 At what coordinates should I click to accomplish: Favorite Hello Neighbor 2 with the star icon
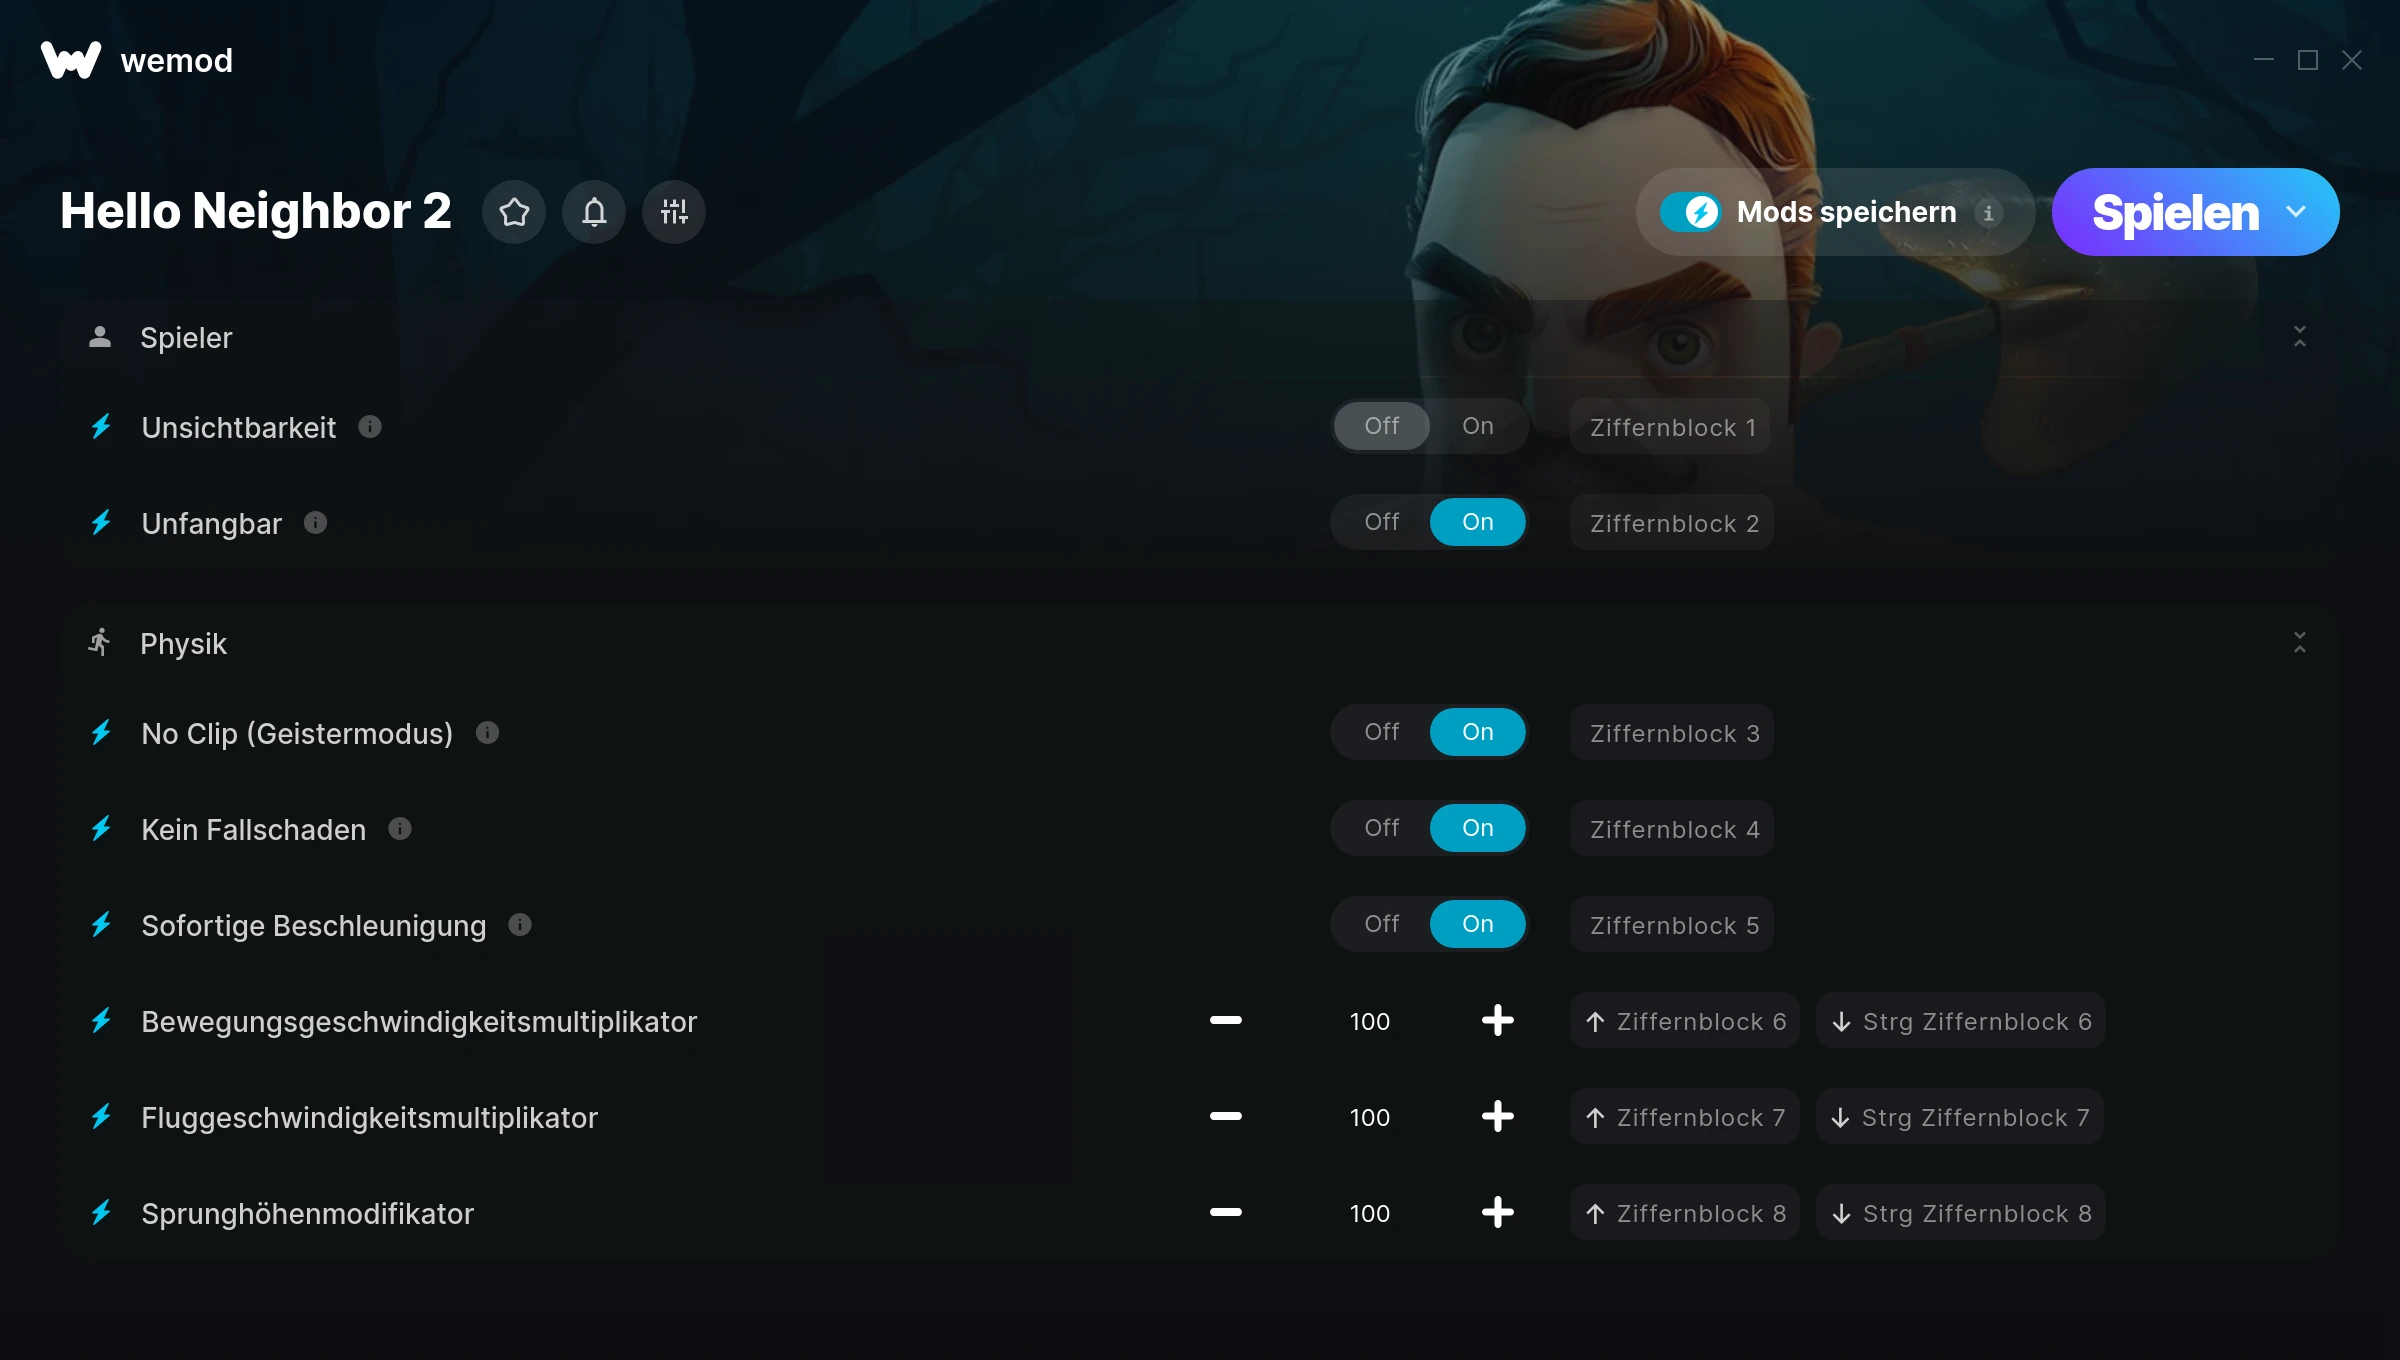[x=514, y=212]
